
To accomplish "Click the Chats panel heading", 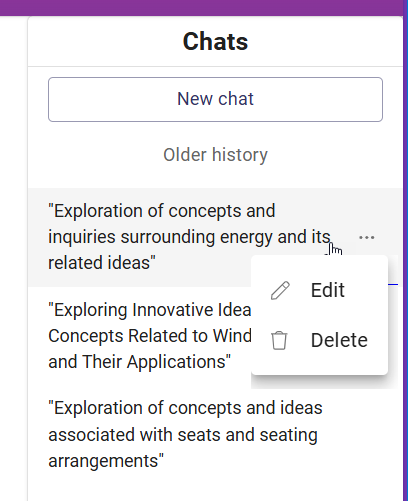I will tap(215, 41).
